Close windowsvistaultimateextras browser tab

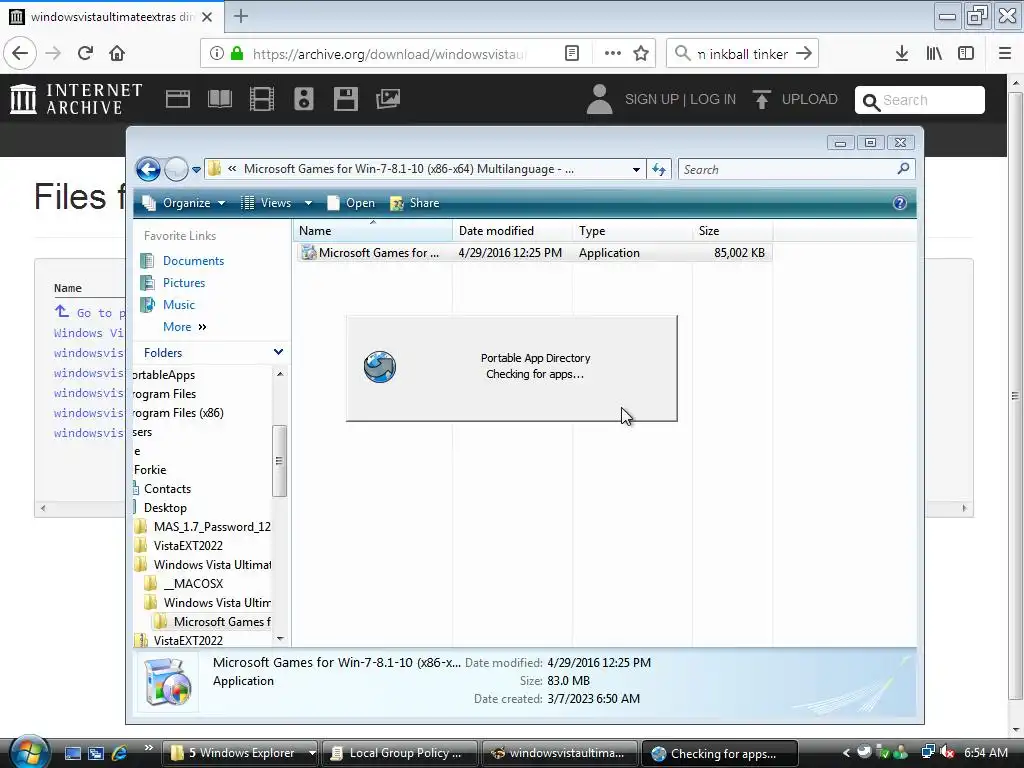207,17
